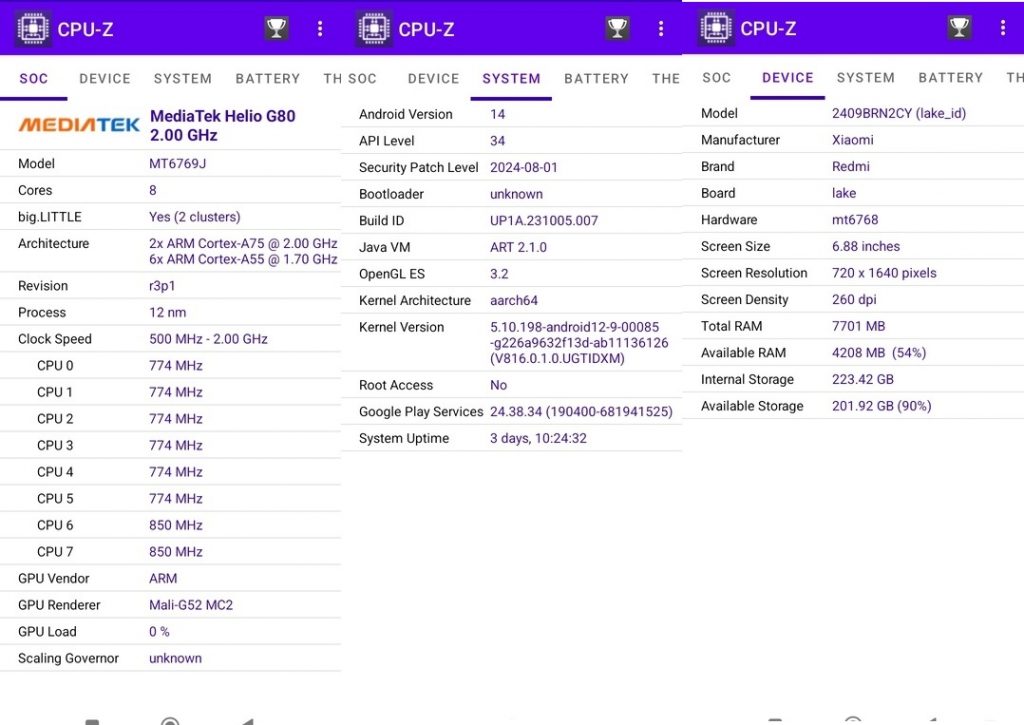
Task: Open three-dot overflow menu in right panel
Action: pyautogui.click(x=1003, y=27)
